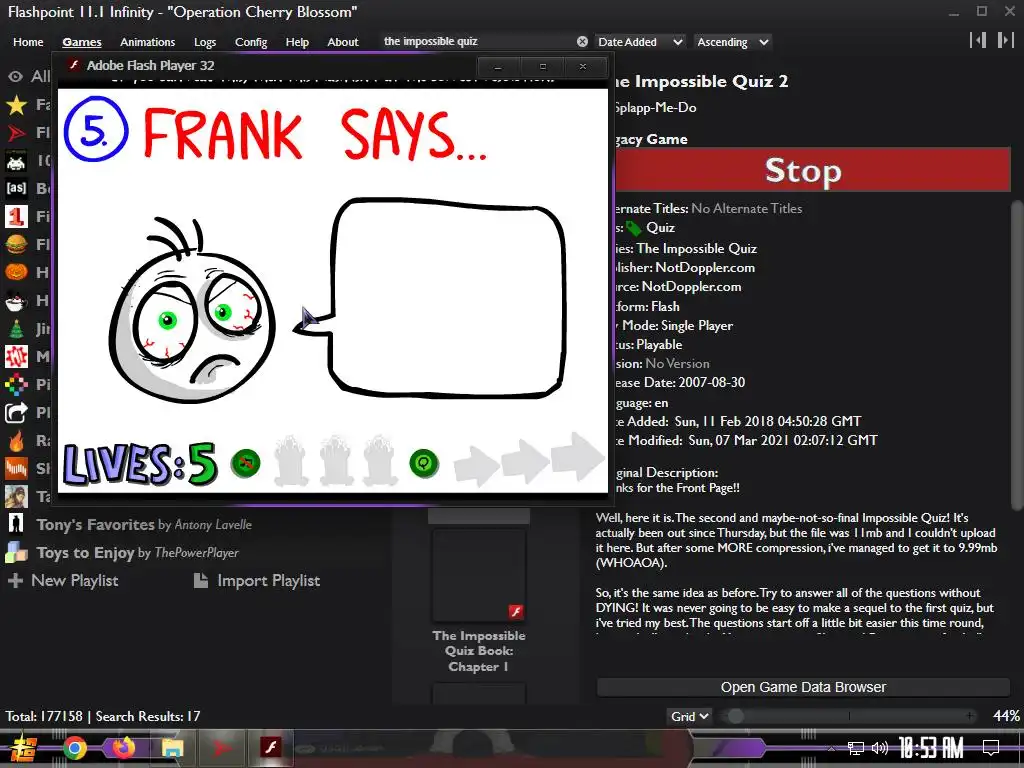
Task: Toggle the right sidebar collapse icon
Action: point(1006,40)
